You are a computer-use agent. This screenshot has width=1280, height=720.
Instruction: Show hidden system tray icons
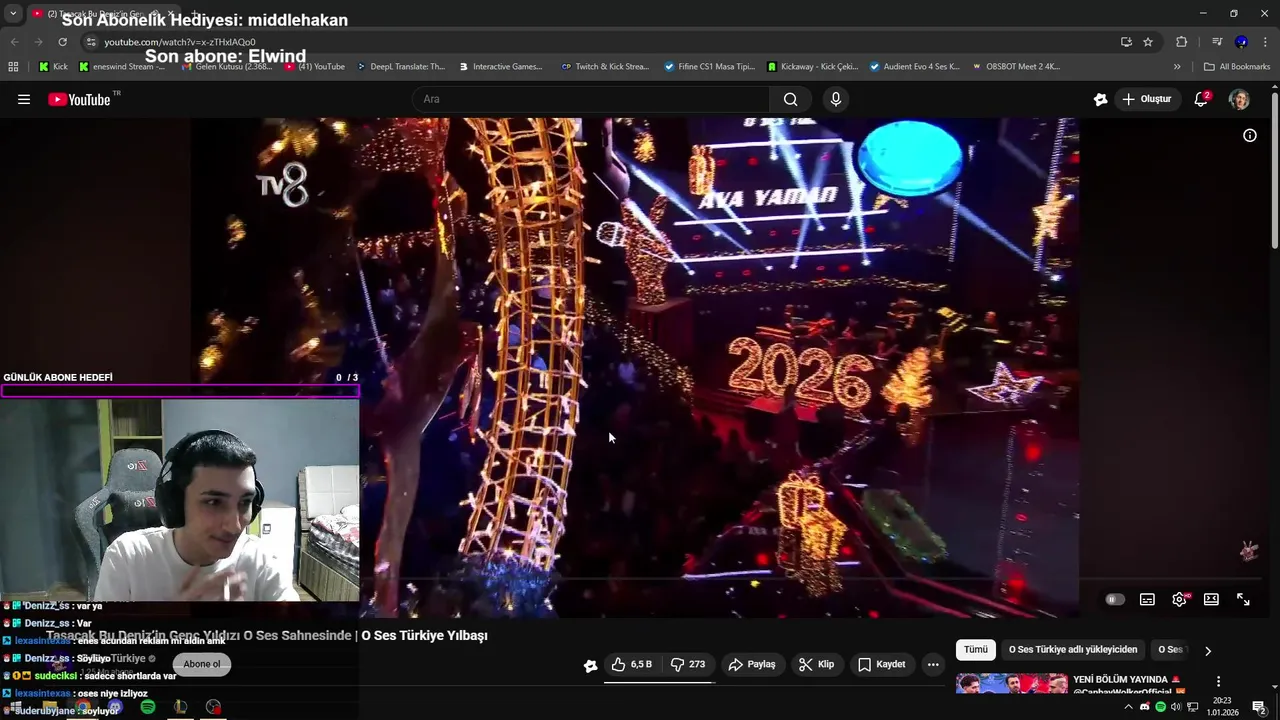tap(1129, 707)
